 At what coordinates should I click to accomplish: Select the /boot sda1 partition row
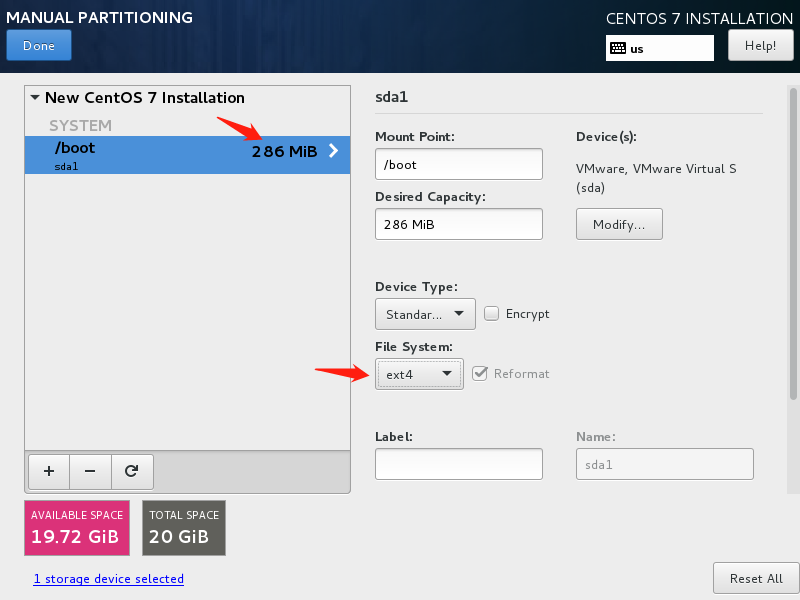pos(187,155)
